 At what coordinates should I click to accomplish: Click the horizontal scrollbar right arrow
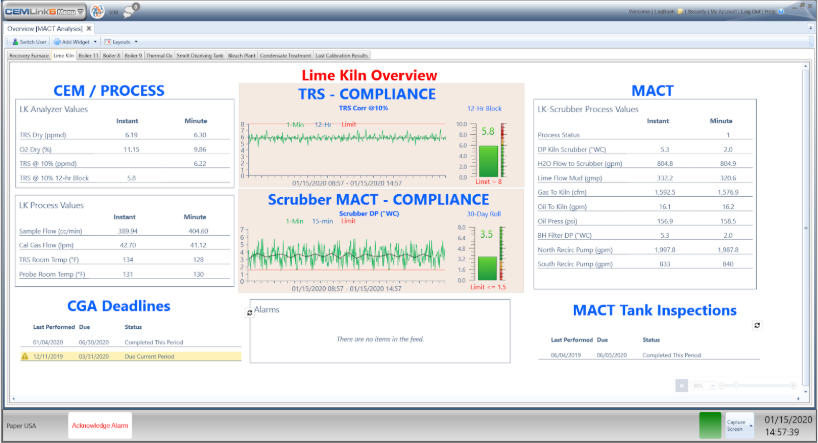[799, 399]
